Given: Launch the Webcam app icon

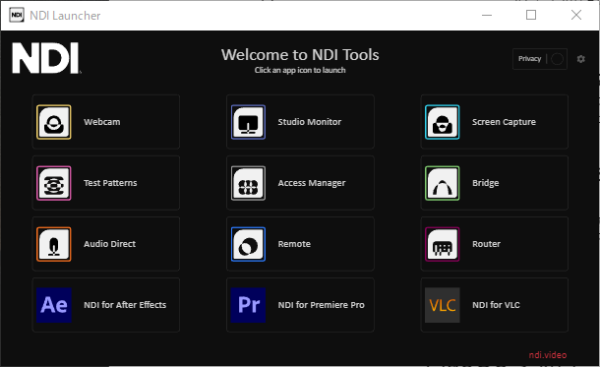Looking at the screenshot, I should 54,122.
